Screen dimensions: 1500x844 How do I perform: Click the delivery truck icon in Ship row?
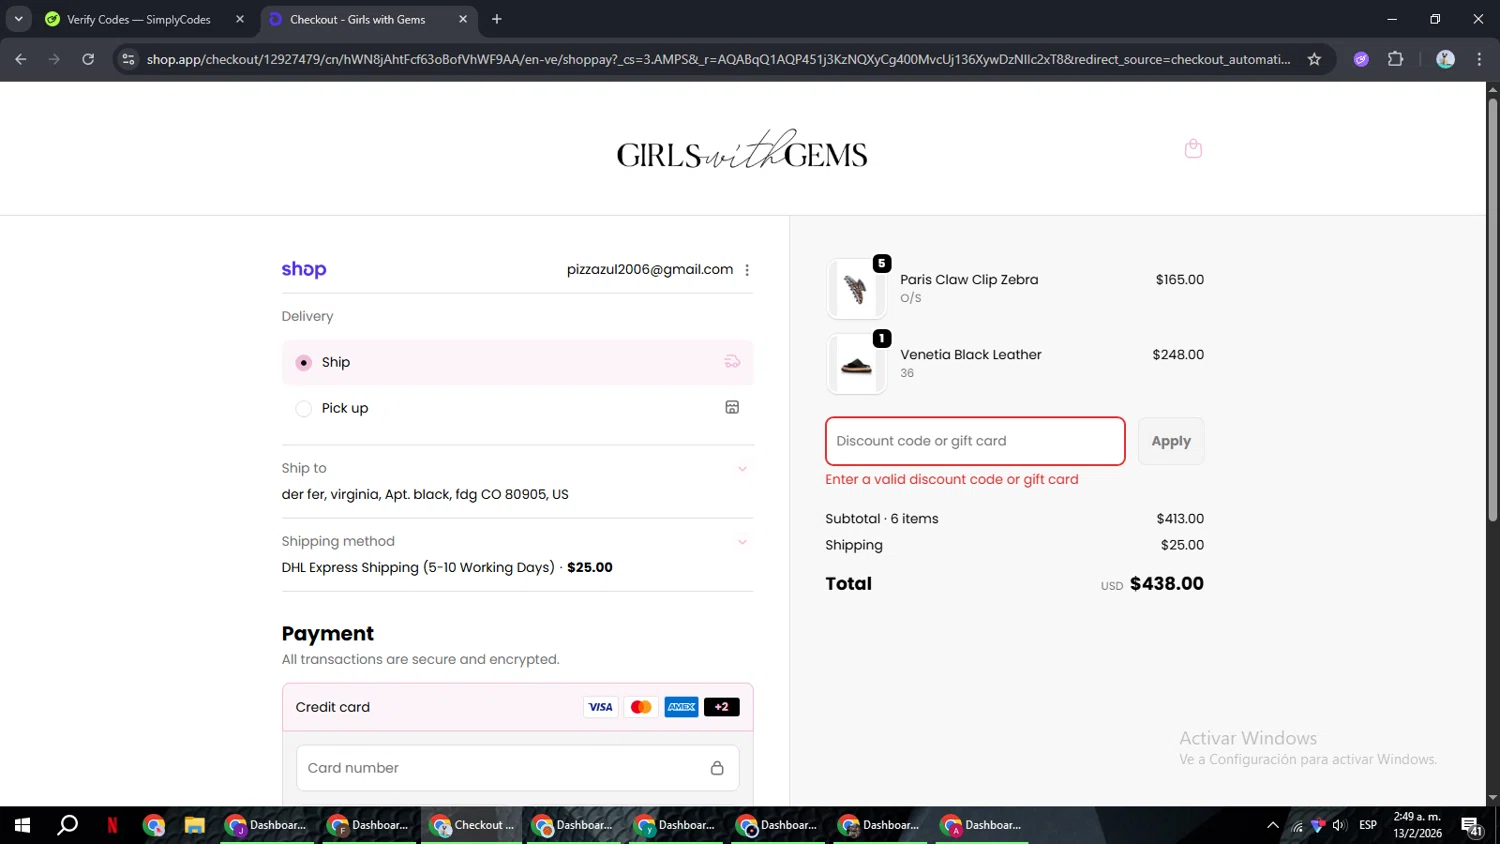coord(732,362)
